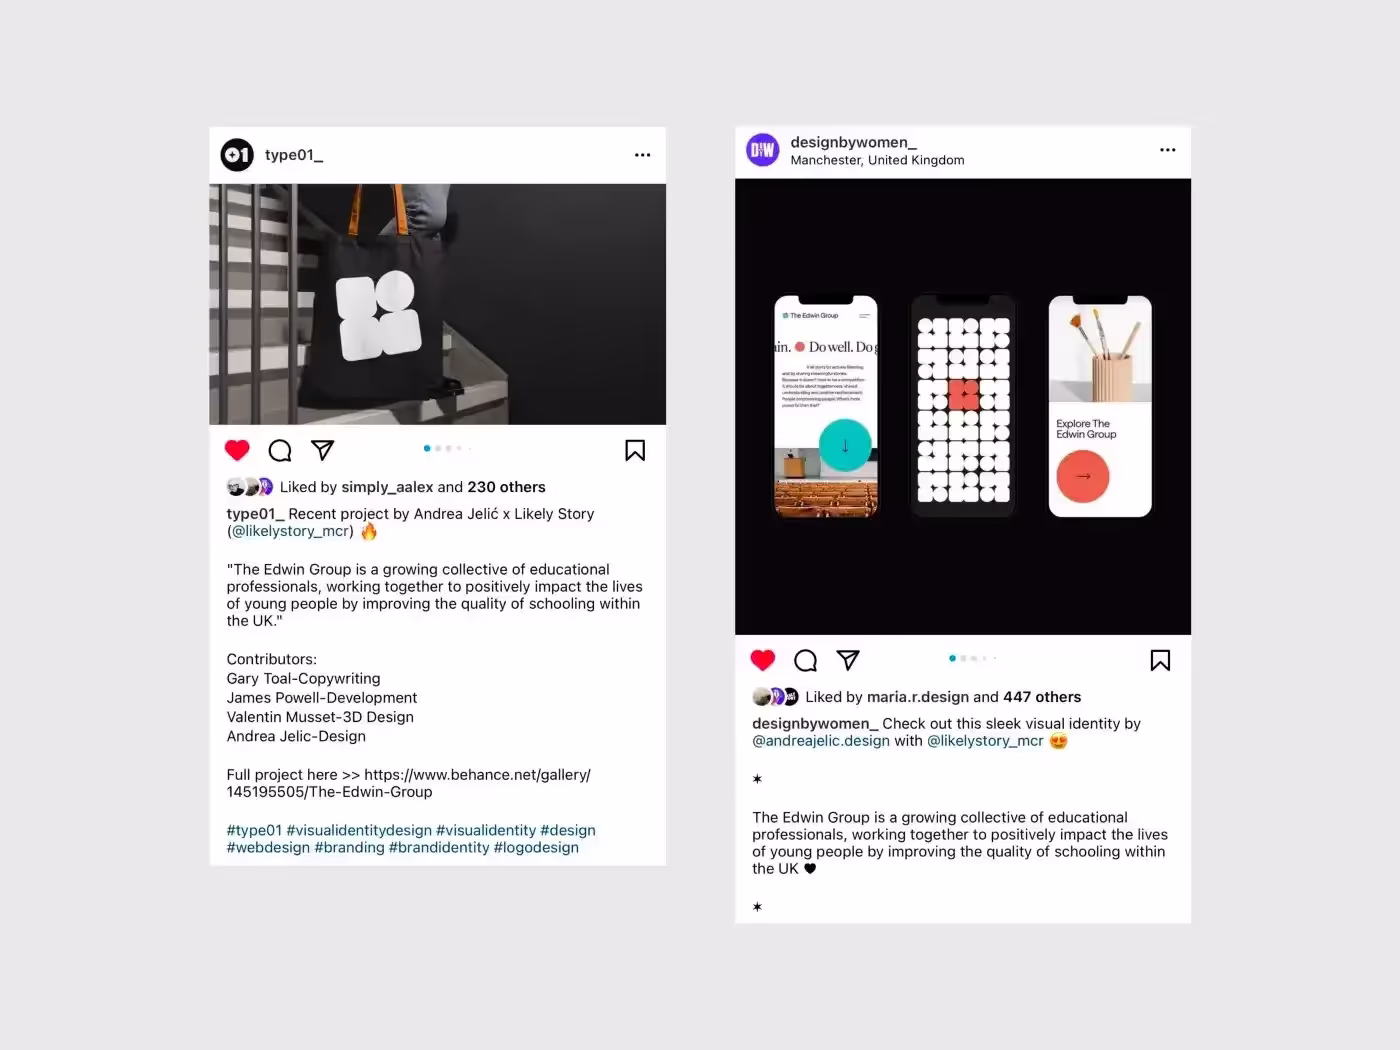Share the designbywomen_ post via paper plane icon
The image size is (1400, 1050).
tap(848, 660)
